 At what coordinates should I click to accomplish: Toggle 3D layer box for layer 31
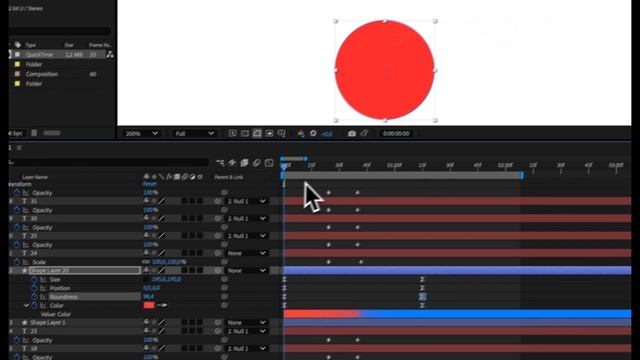point(200,201)
